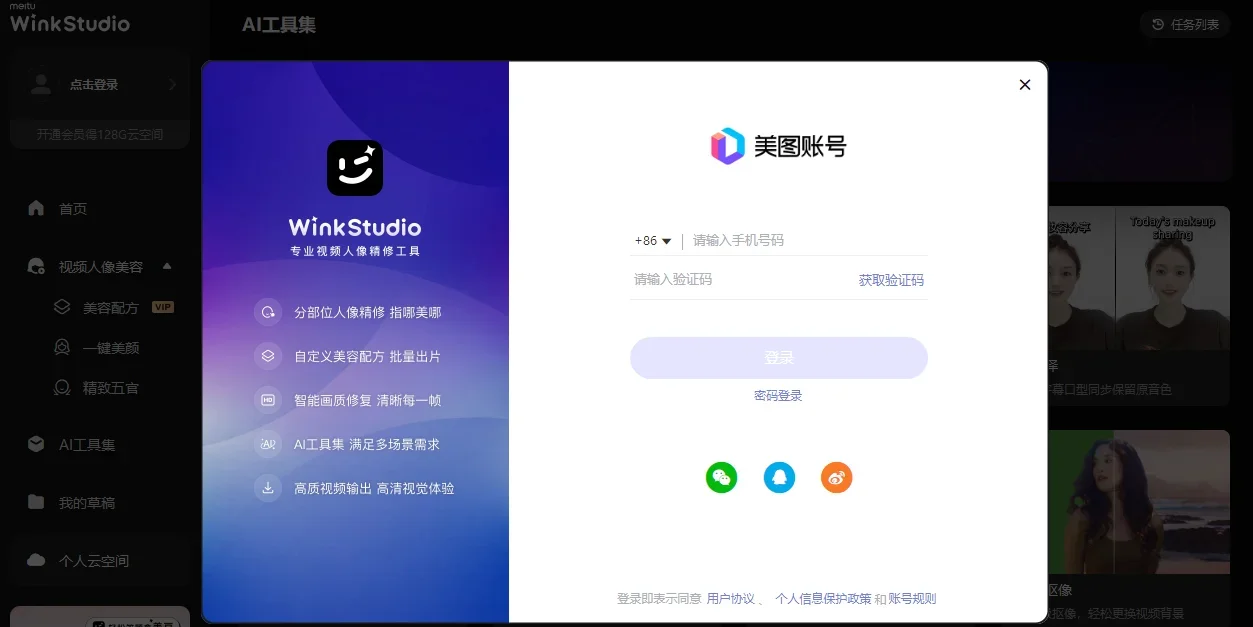This screenshot has width=1253, height=627.
Task: Click the 专业视频人像精修工具 tagline text
Action: [x=355, y=251]
